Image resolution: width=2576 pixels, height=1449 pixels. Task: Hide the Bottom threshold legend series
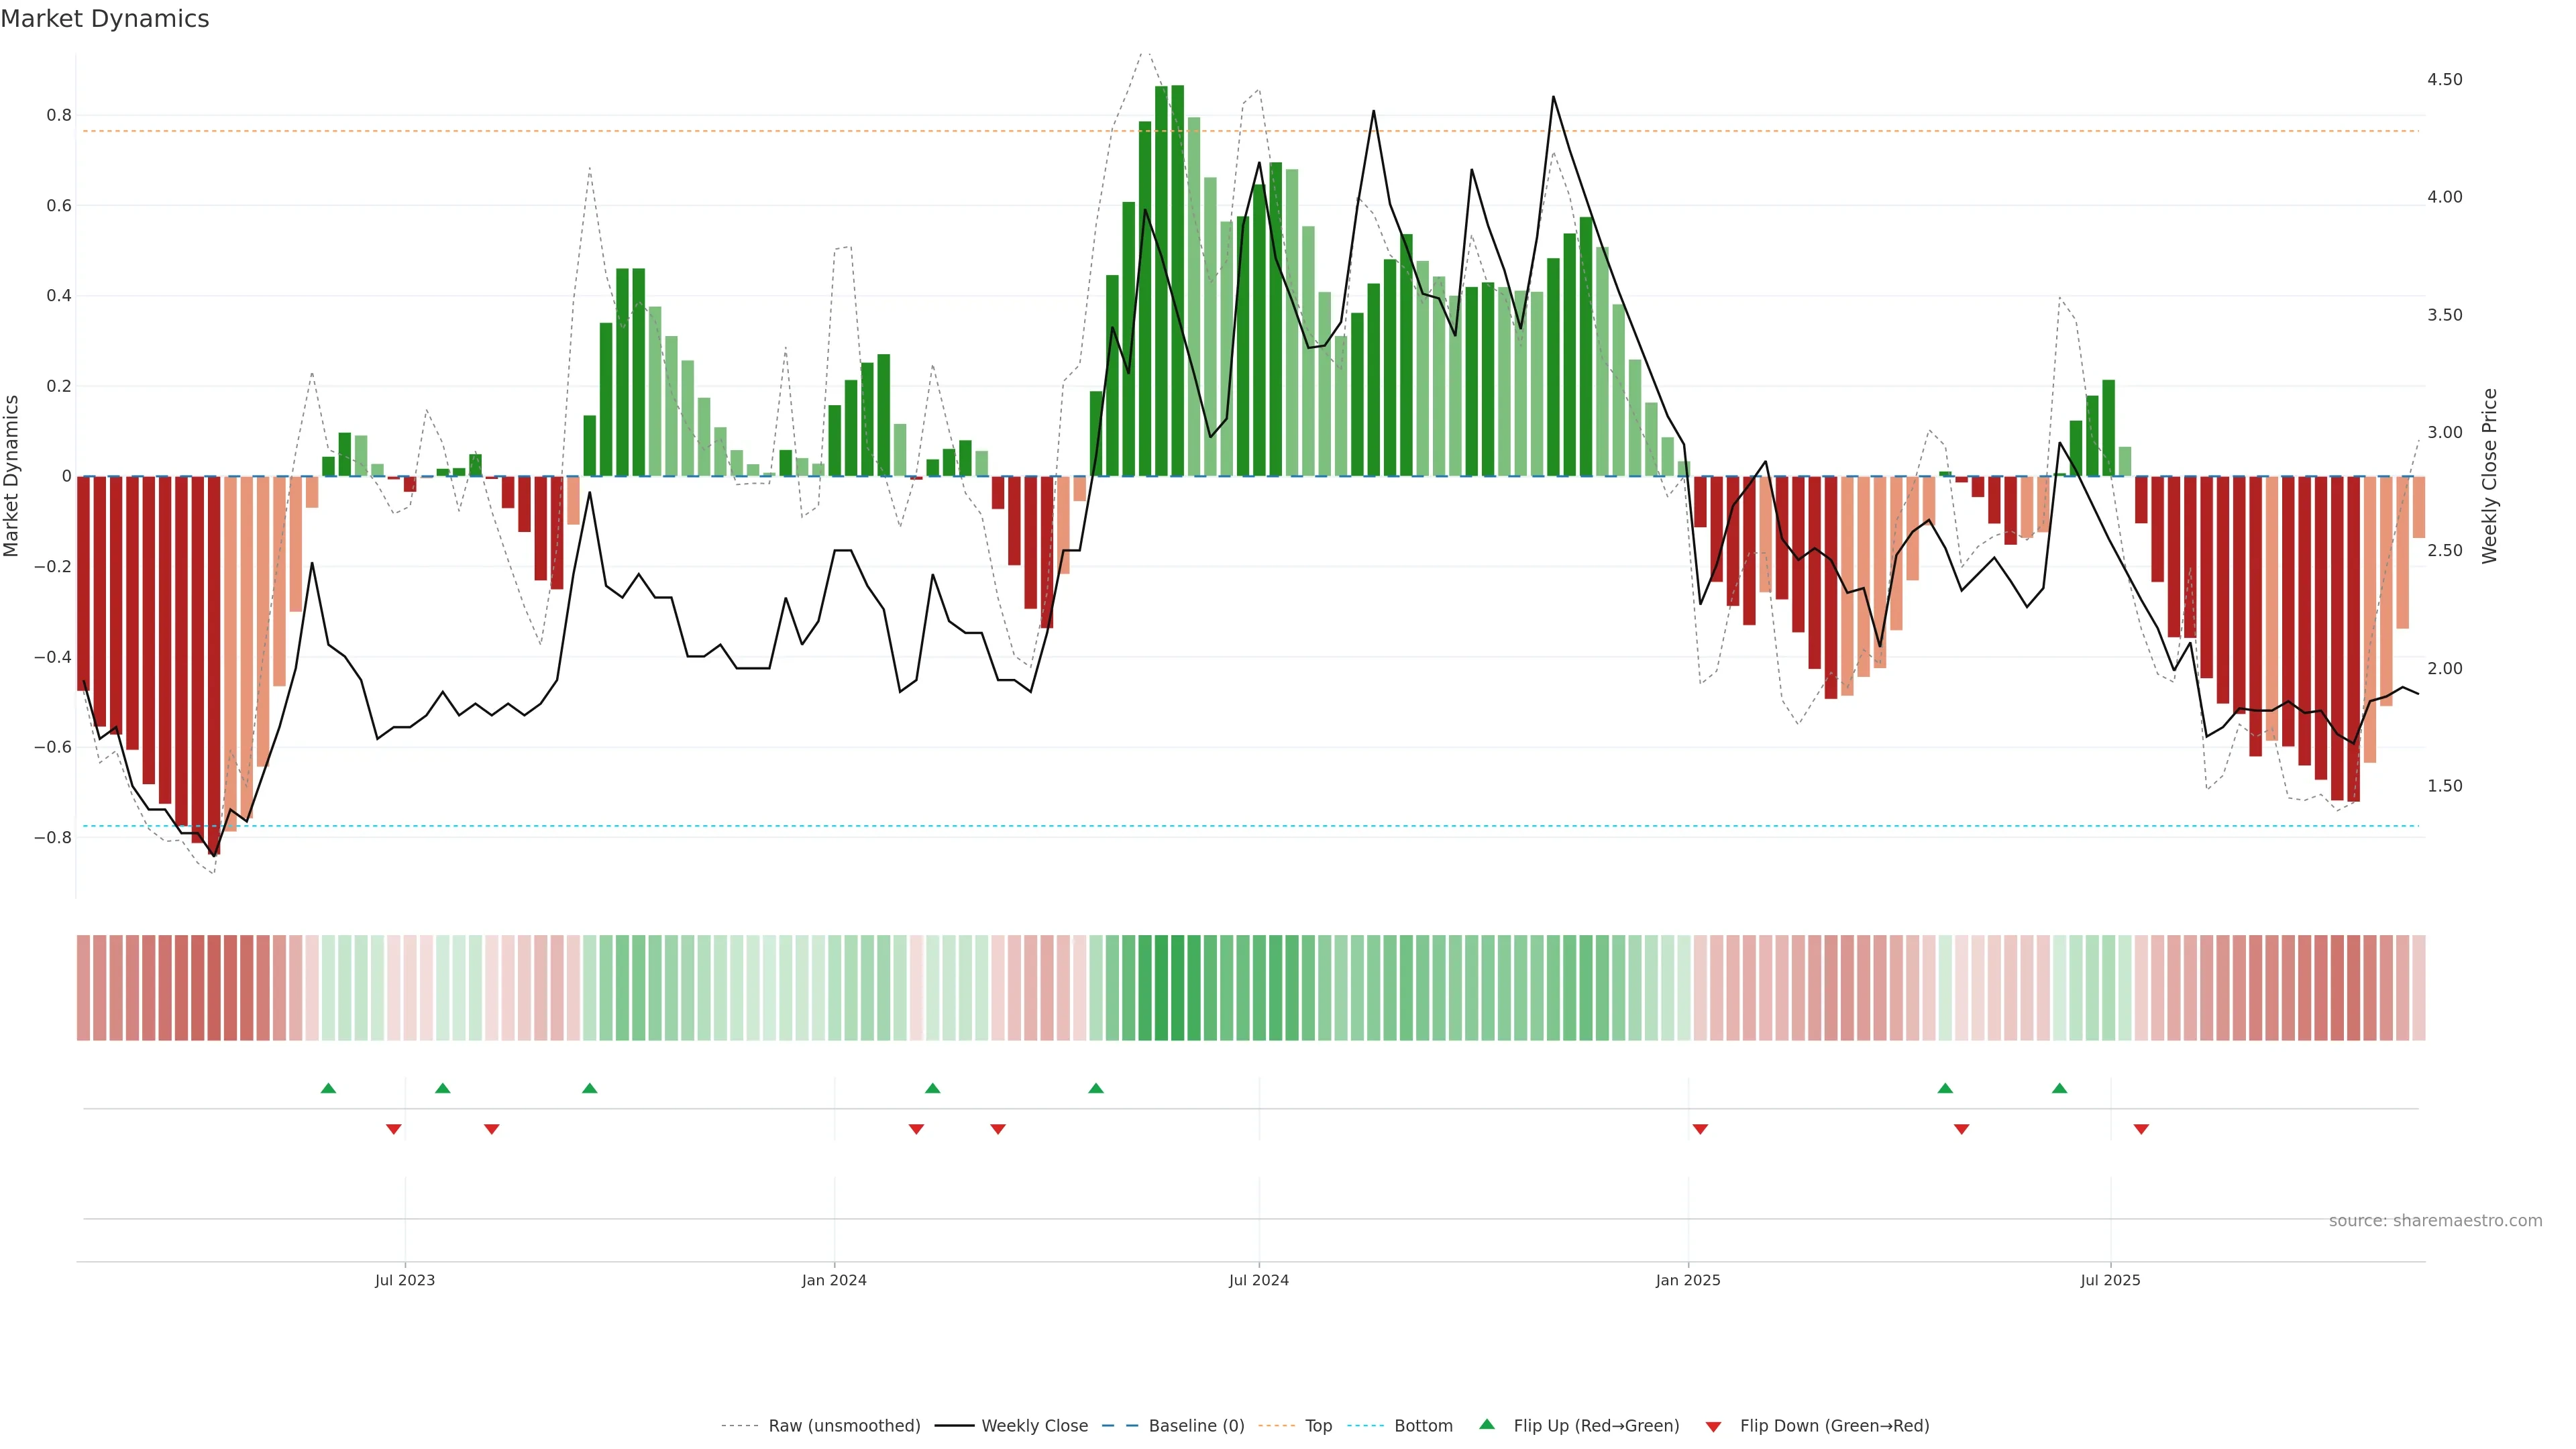[1423, 1426]
